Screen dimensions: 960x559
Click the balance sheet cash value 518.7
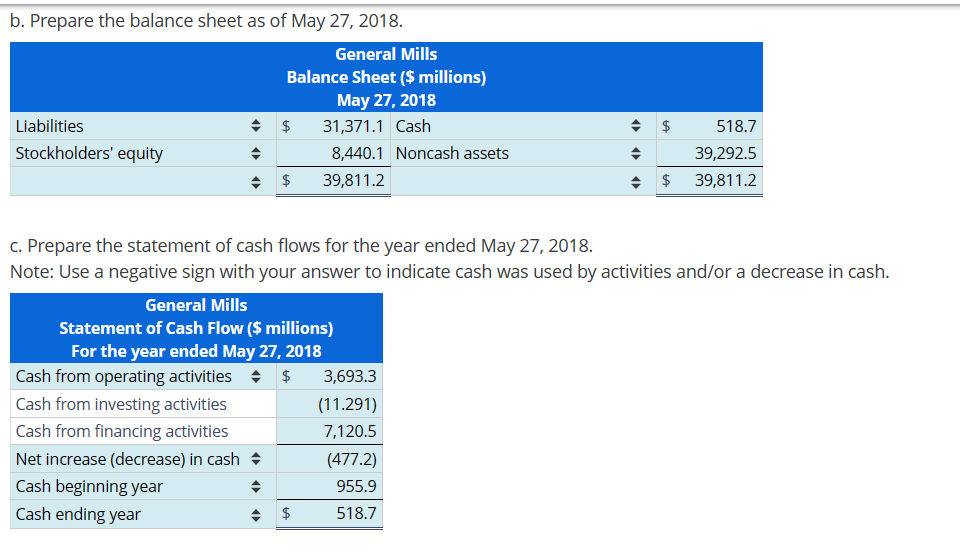pyautogui.click(x=710, y=126)
